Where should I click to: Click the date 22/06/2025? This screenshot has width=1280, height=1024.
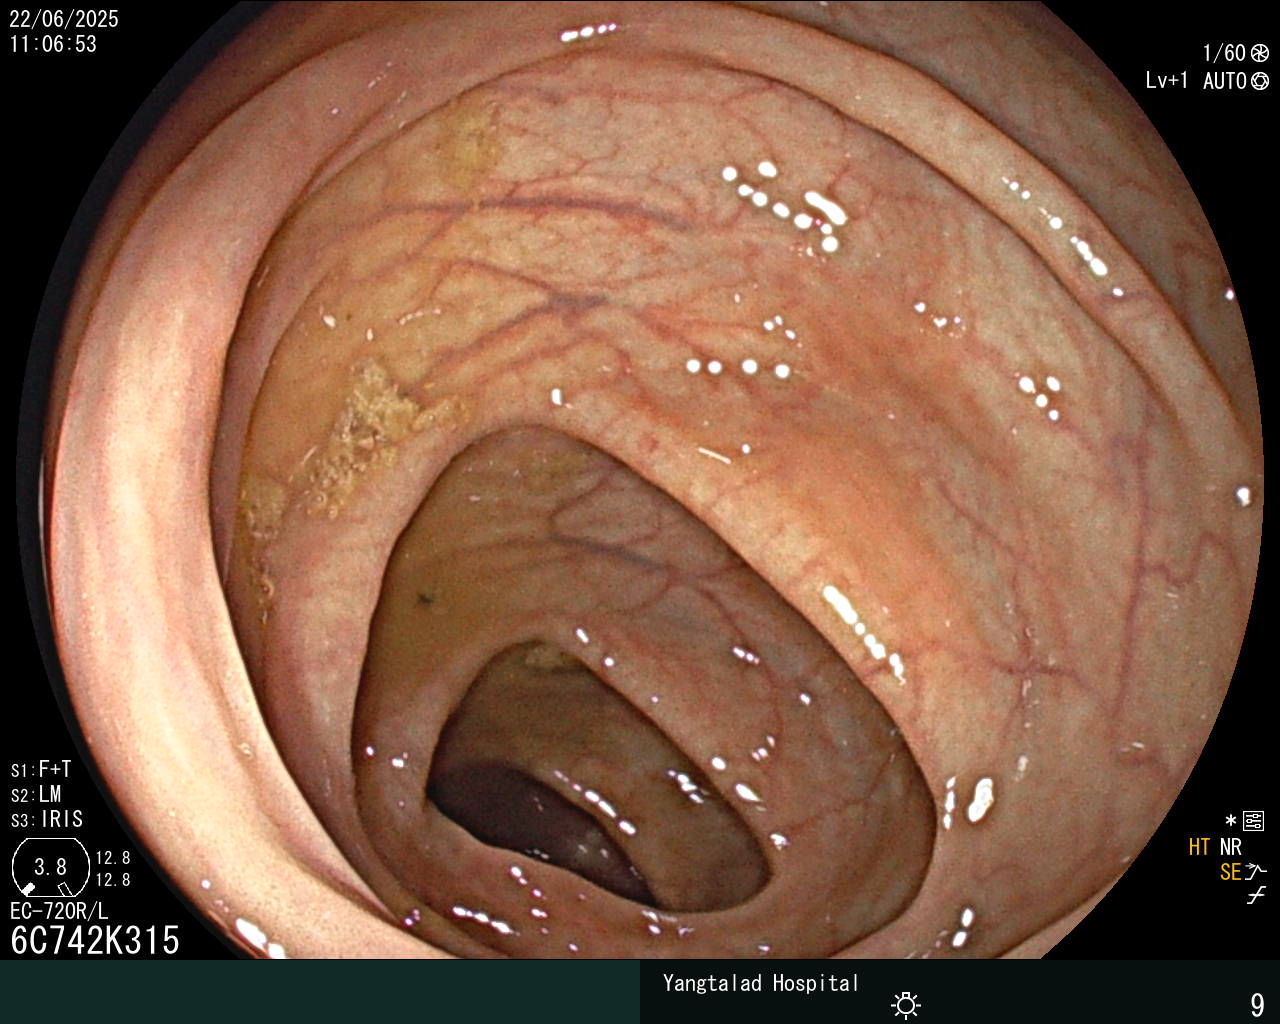(x=64, y=19)
